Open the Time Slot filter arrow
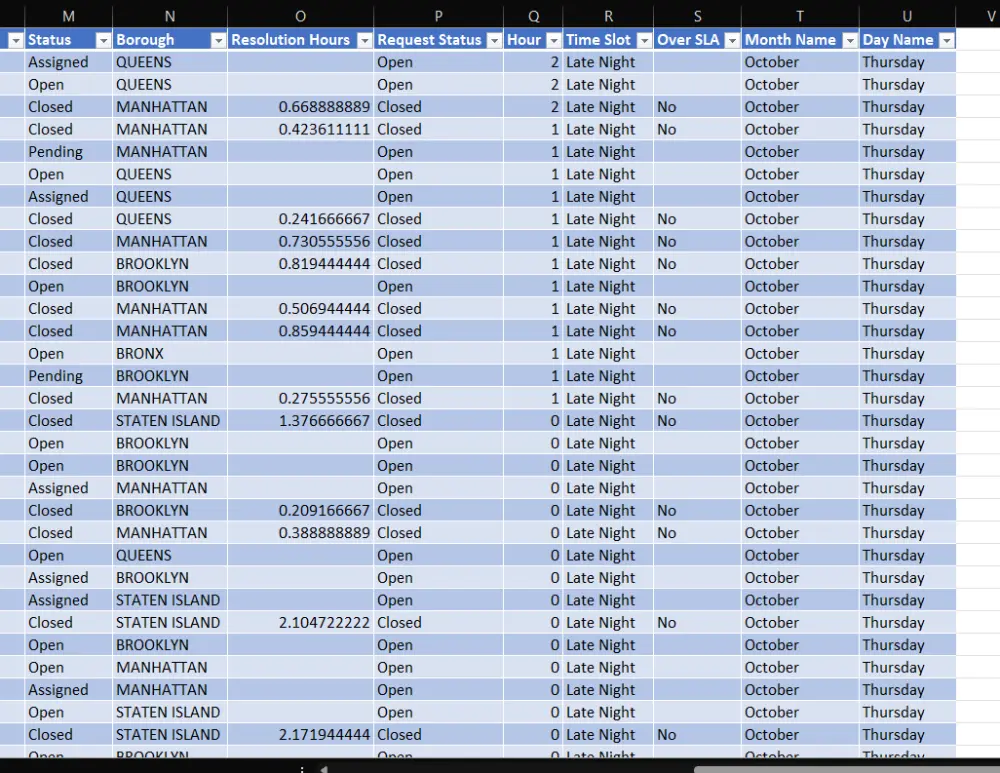 coord(645,40)
